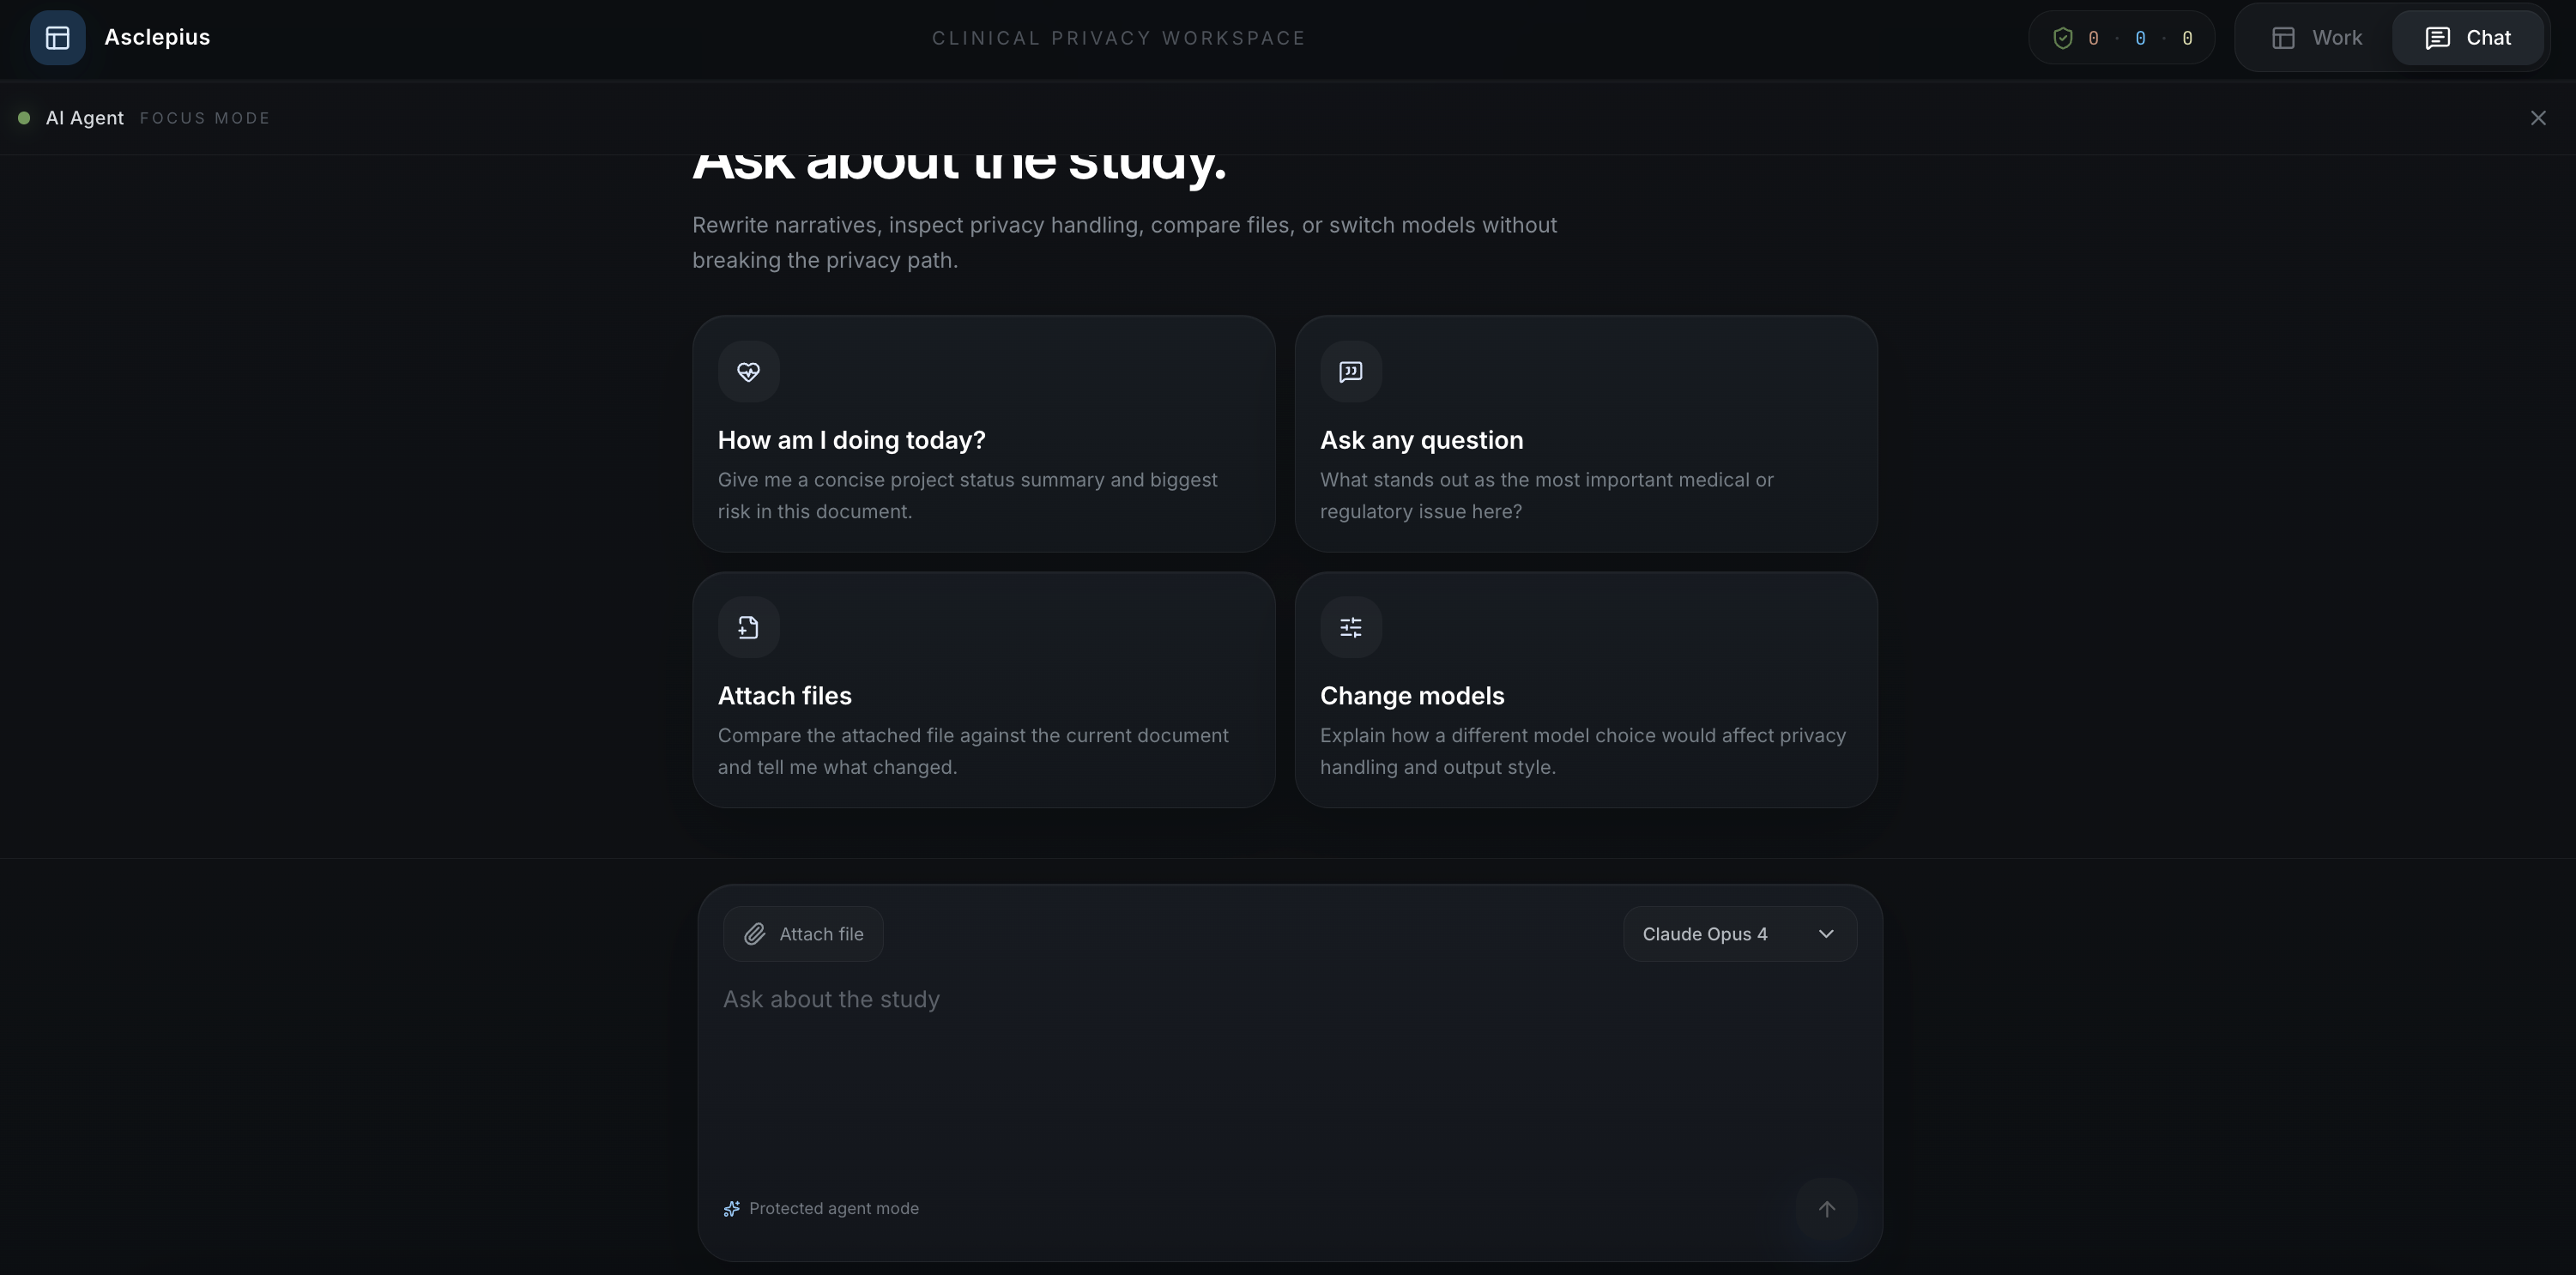Click the shield privacy counter icon
Screen dimensions: 2576x1275
pos(2062,38)
